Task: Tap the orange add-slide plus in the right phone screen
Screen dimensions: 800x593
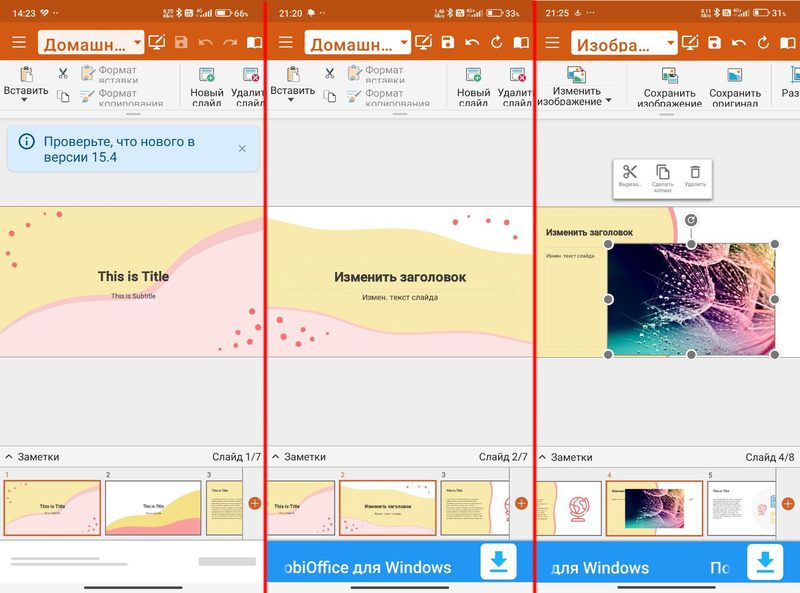Action: [x=788, y=504]
